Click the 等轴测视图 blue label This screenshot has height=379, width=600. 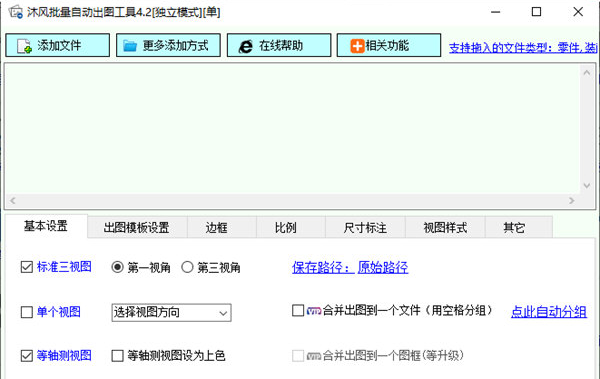pos(64,356)
